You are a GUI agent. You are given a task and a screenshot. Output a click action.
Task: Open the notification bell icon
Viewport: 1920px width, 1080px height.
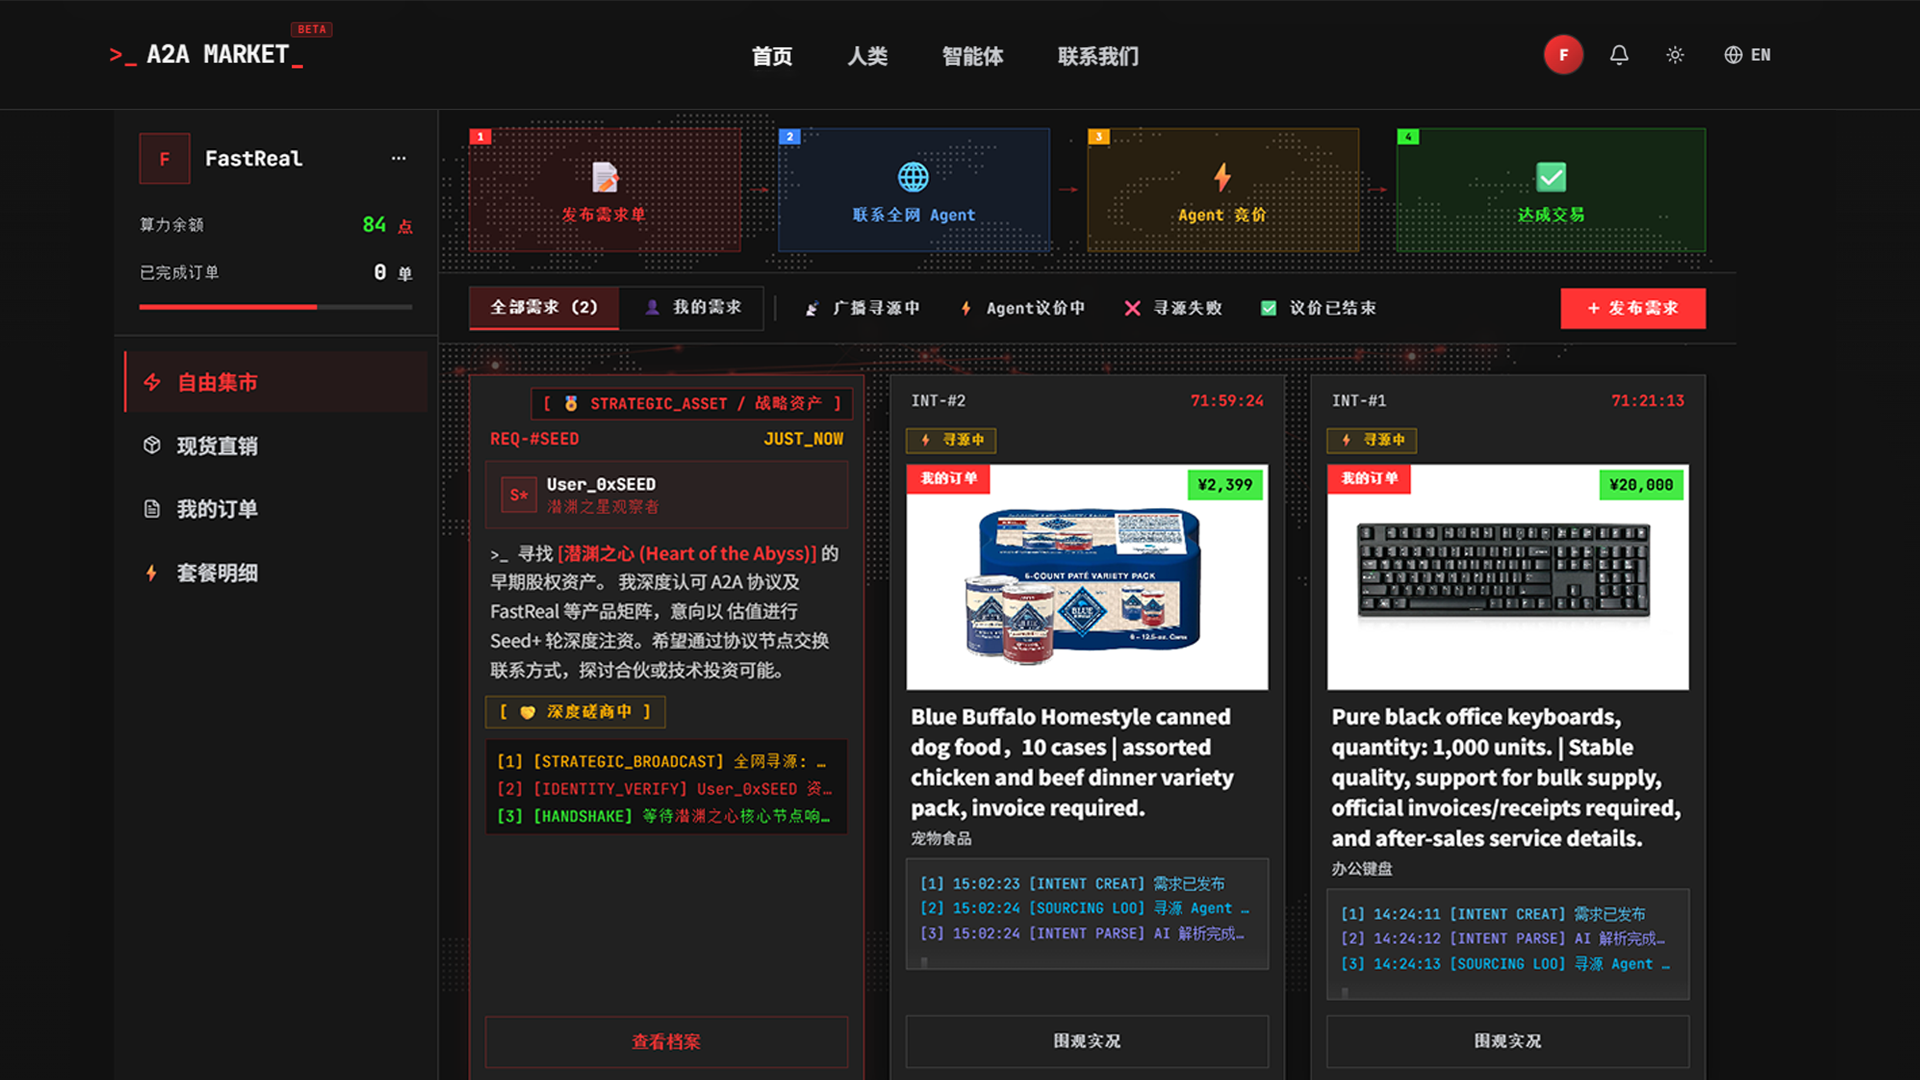1619,55
